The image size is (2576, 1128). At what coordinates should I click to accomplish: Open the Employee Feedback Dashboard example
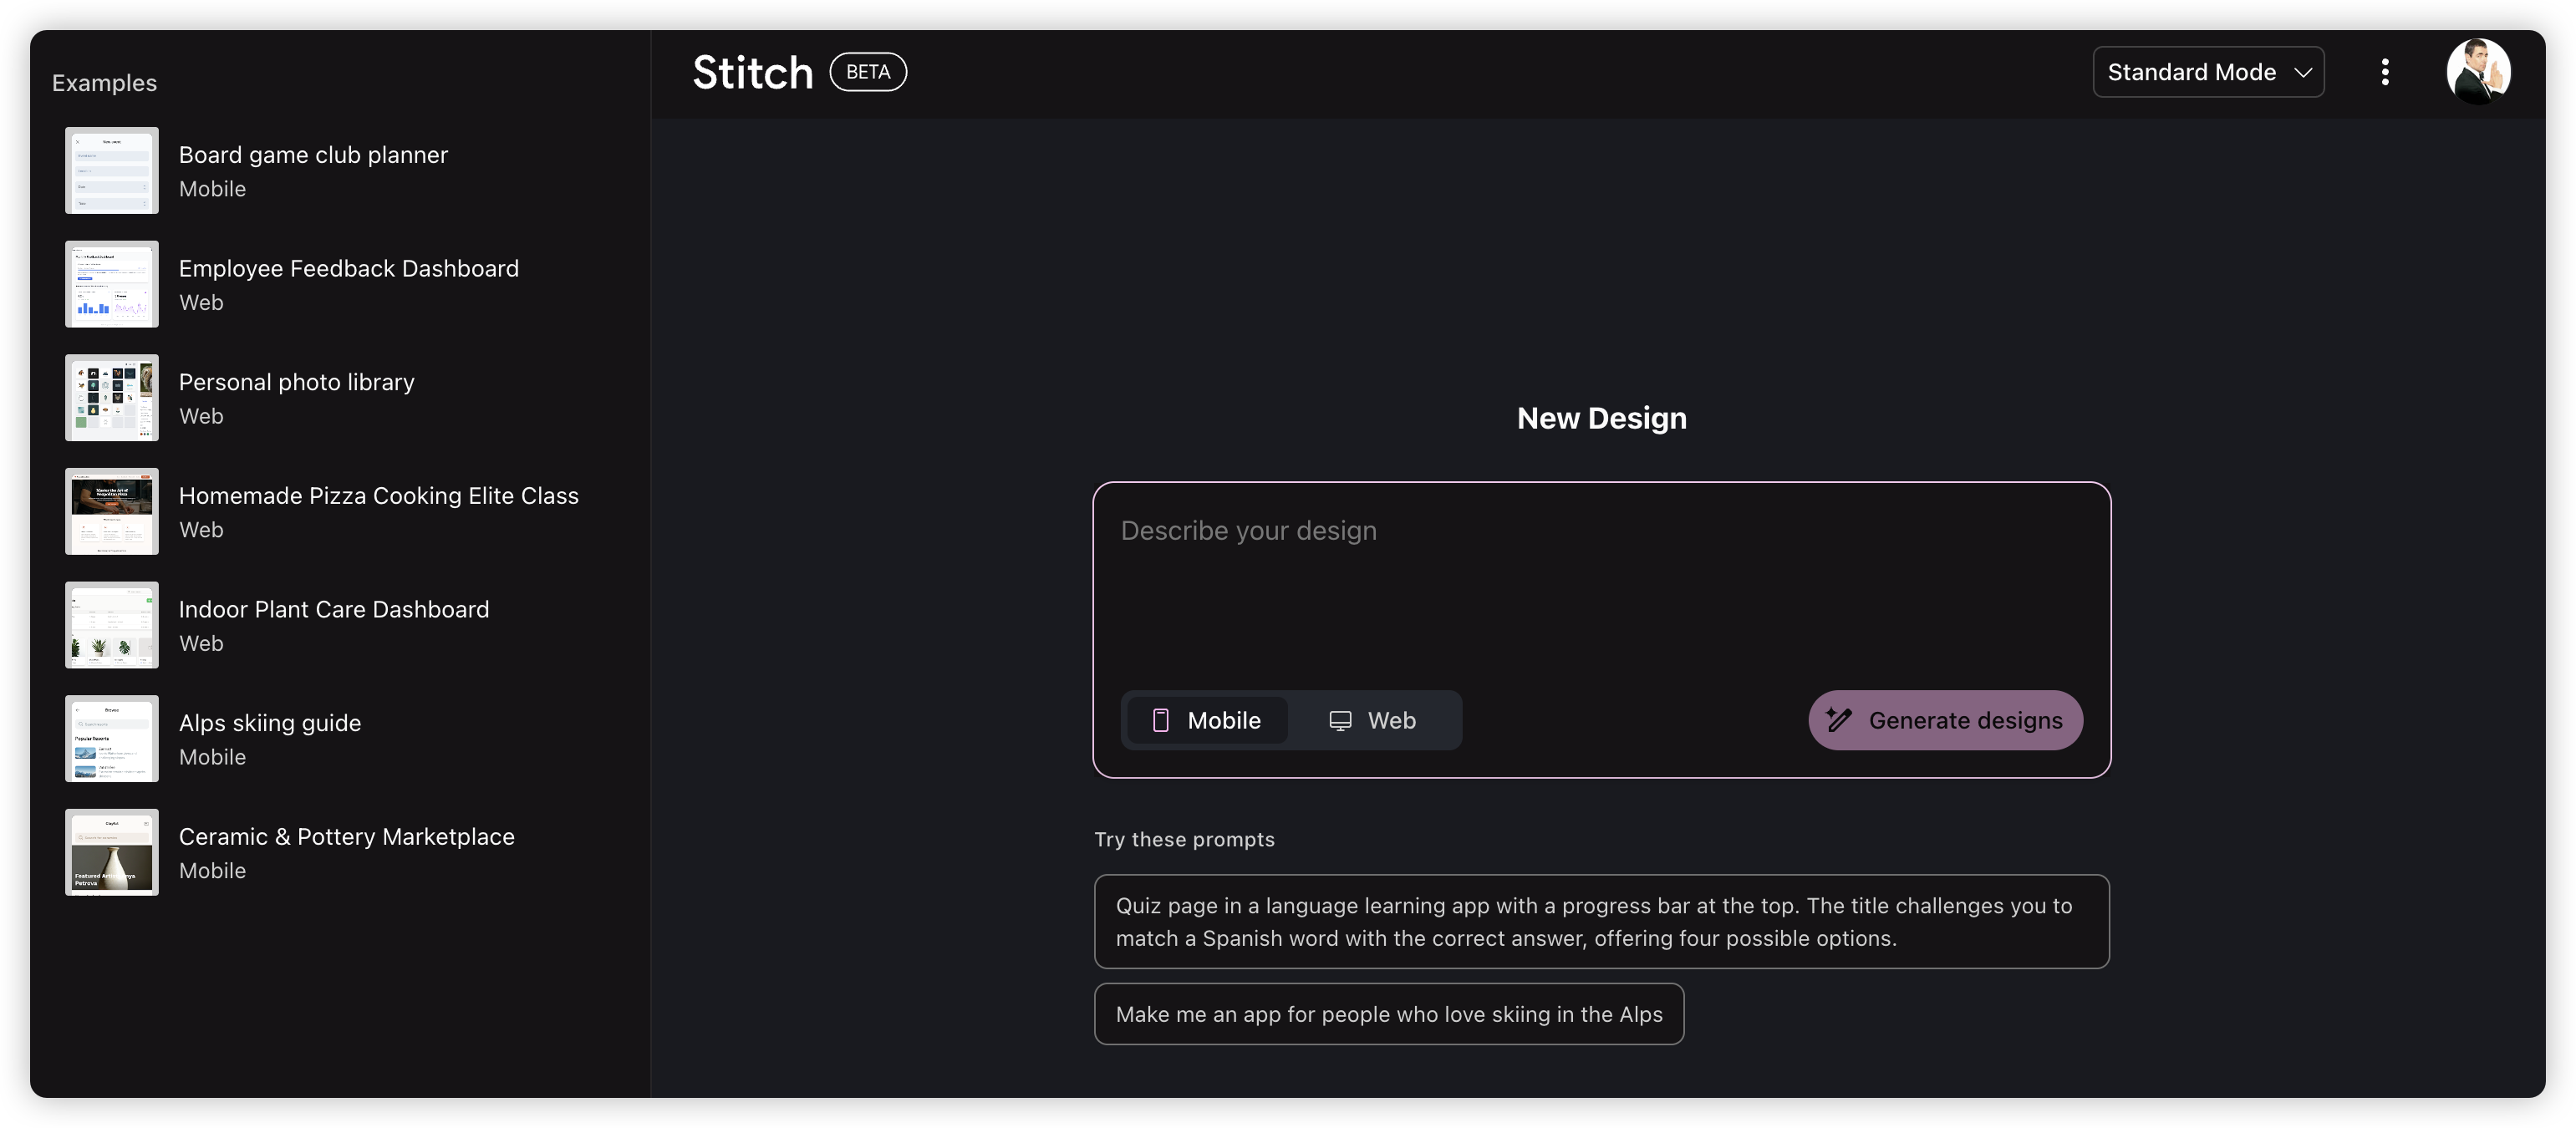348,269
